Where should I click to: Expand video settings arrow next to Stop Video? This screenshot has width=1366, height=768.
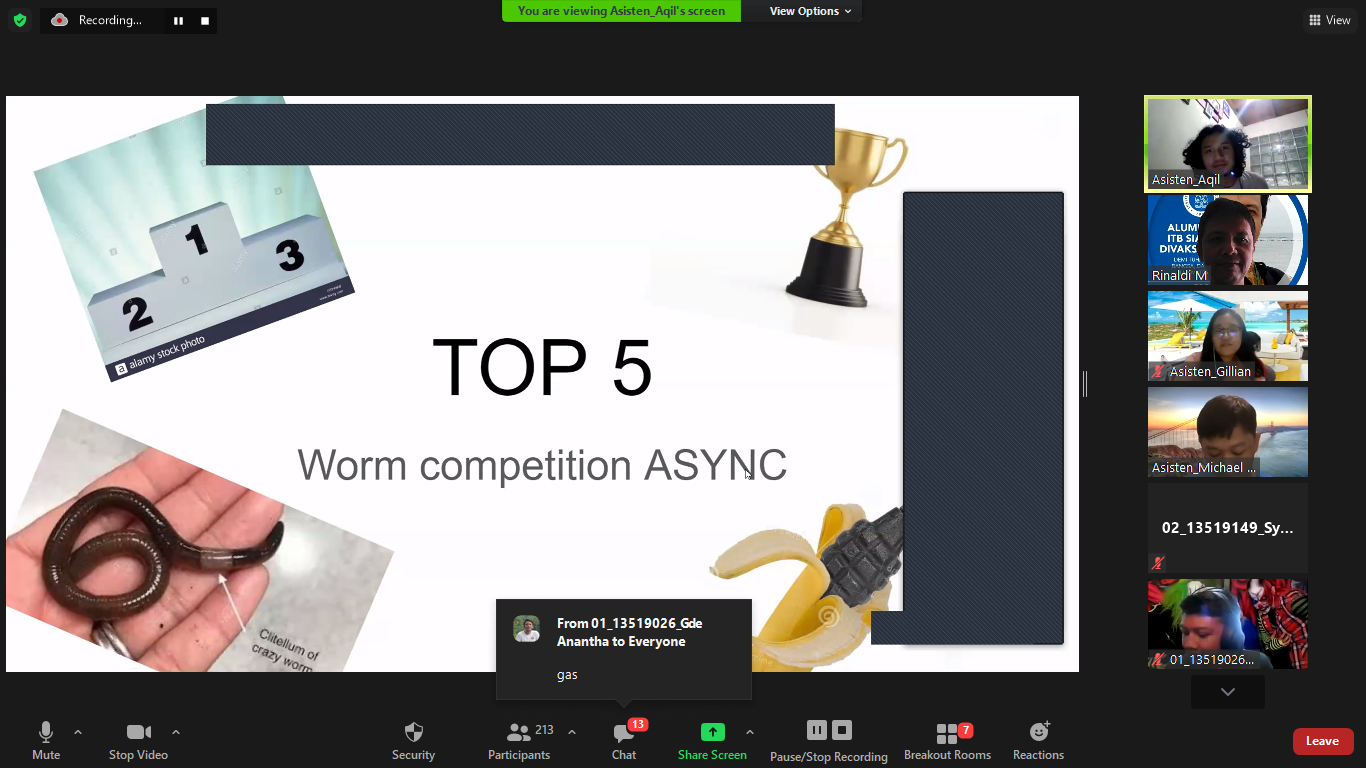176,732
